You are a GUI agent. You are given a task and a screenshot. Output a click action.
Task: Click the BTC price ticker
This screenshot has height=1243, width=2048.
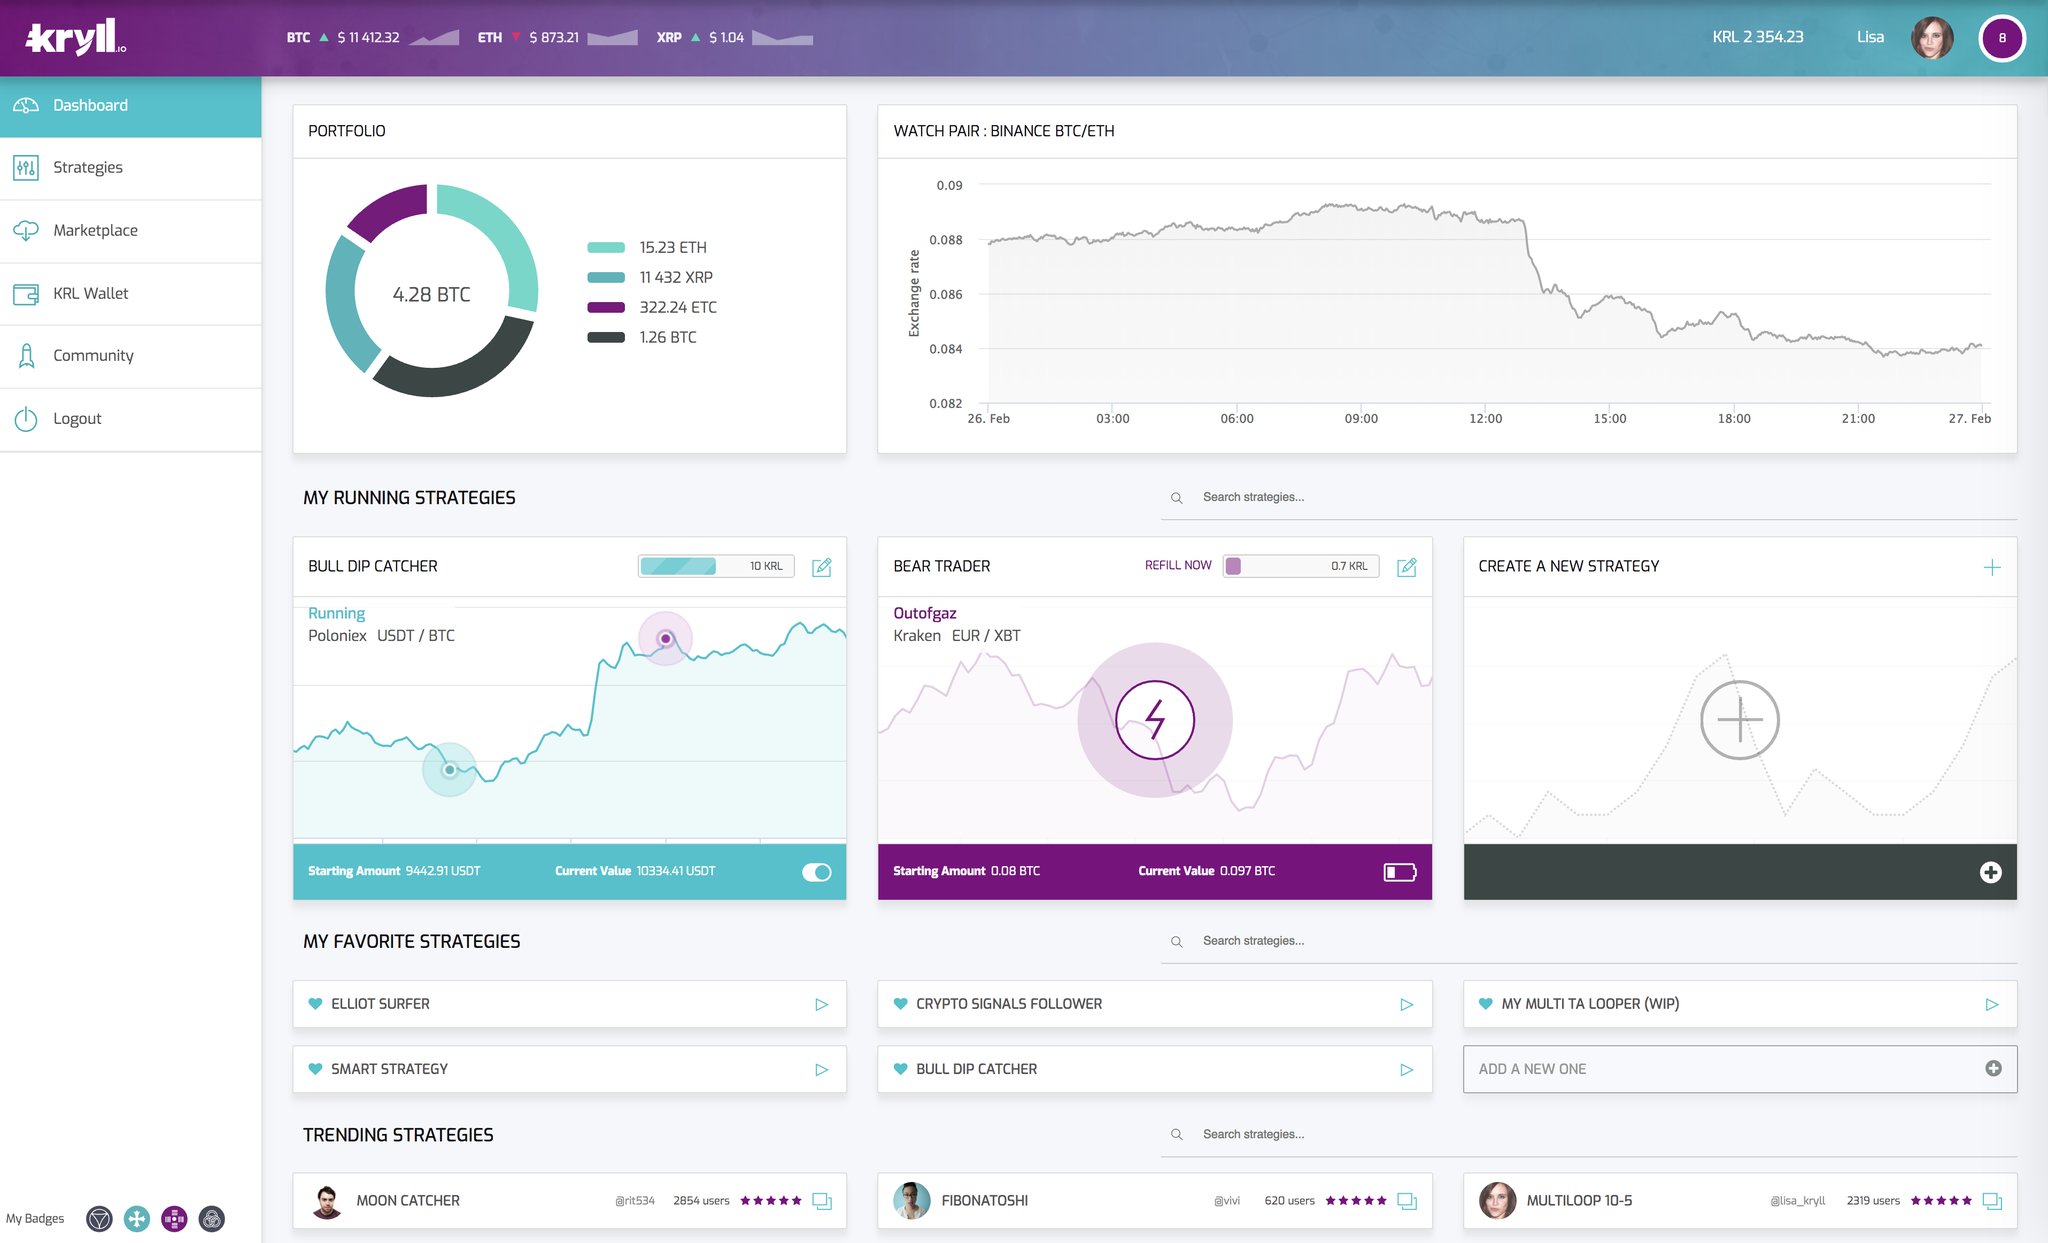372,38
